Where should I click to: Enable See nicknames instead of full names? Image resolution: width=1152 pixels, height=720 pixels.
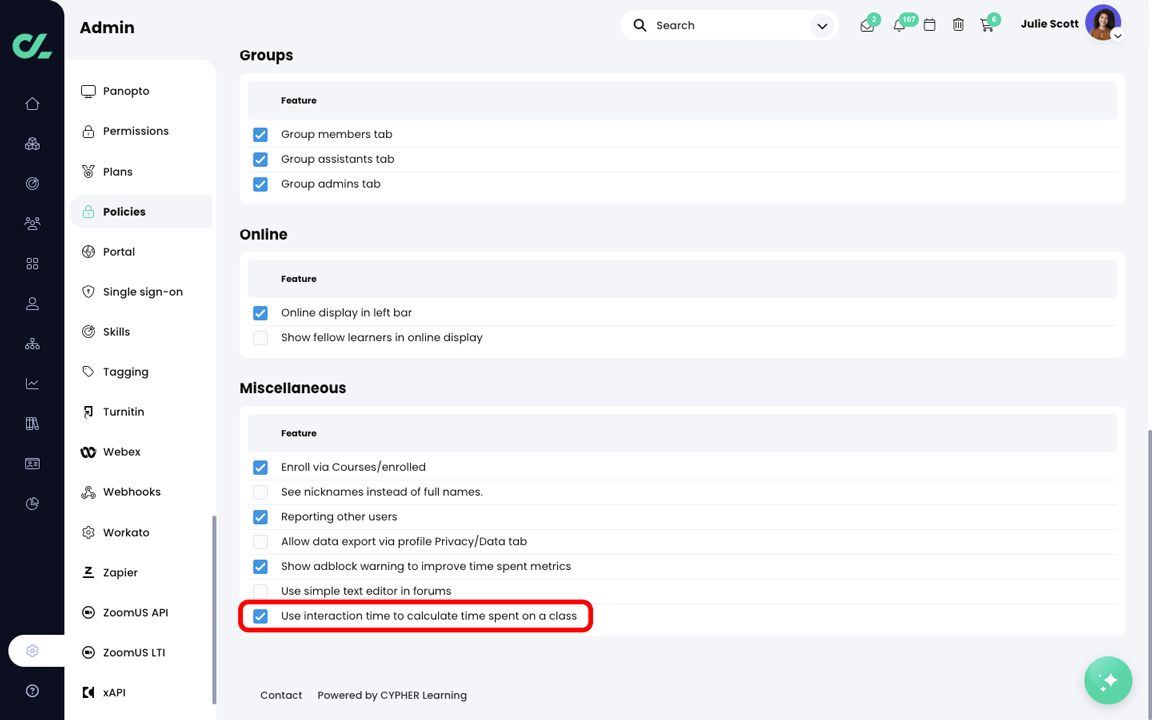pos(260,492)
